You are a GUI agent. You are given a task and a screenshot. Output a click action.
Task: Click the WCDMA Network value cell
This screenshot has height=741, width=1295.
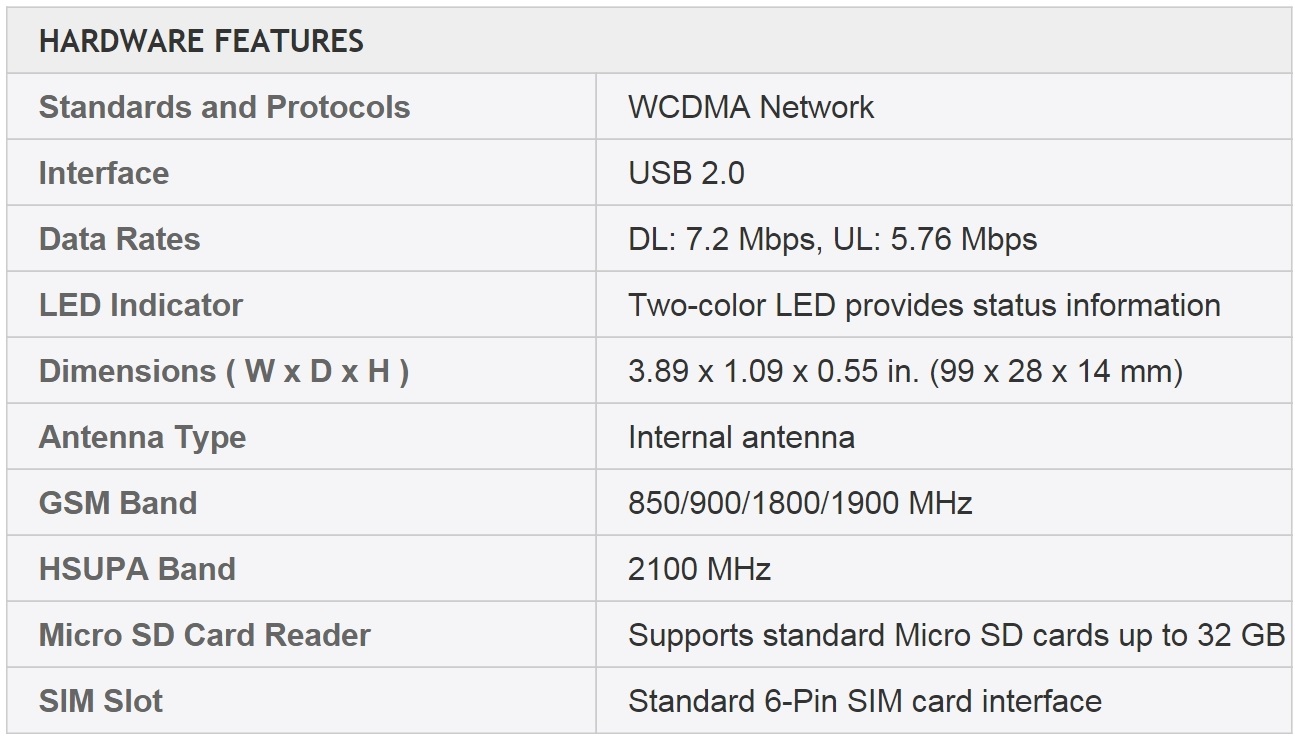(x=751, y=107)
